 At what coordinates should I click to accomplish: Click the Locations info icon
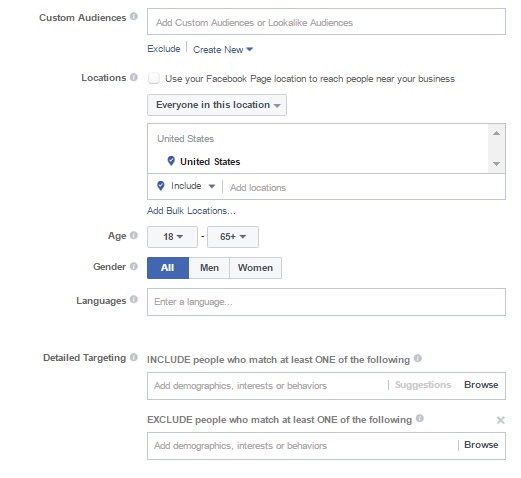tap(134, 77)
